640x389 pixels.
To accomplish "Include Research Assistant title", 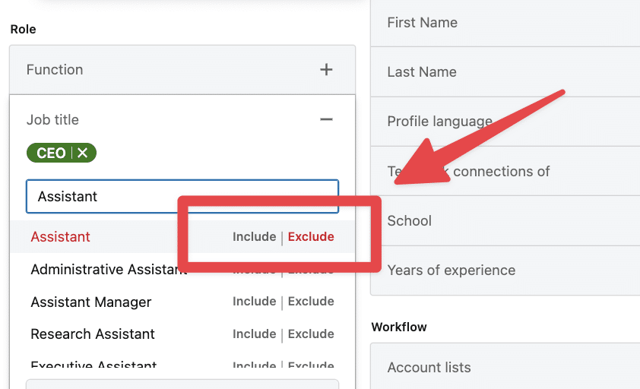I will [254, 334].
